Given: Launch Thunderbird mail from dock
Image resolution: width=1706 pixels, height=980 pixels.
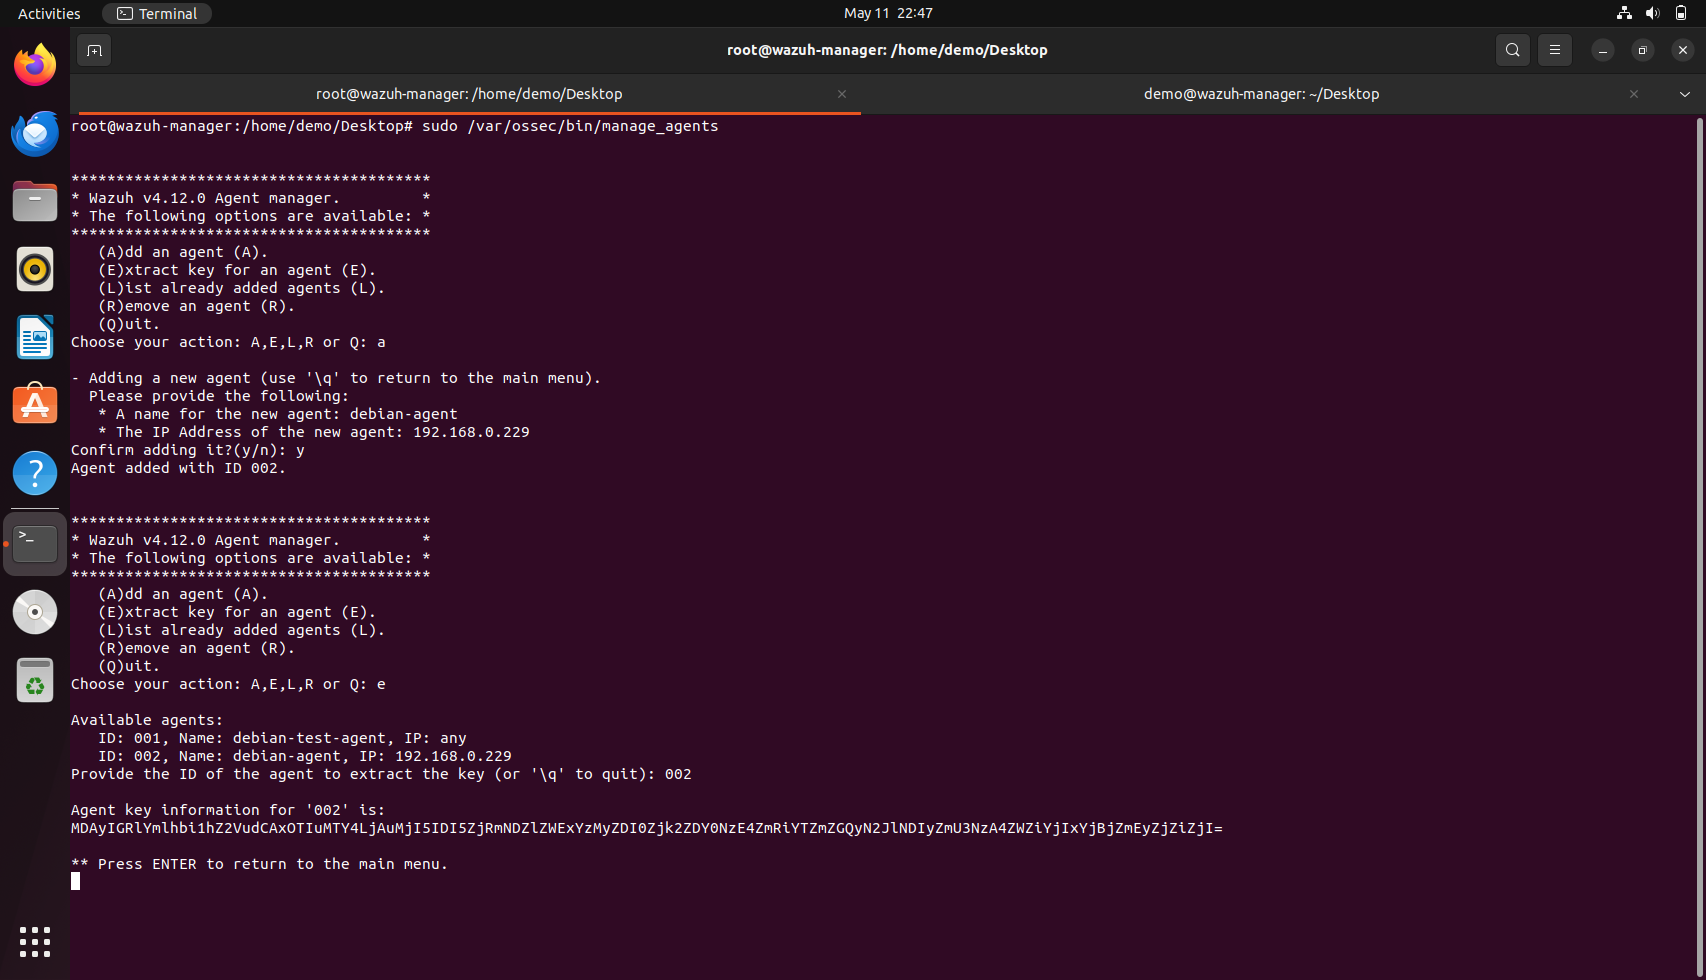Looking at the screenshot, I should pos(35,133).
